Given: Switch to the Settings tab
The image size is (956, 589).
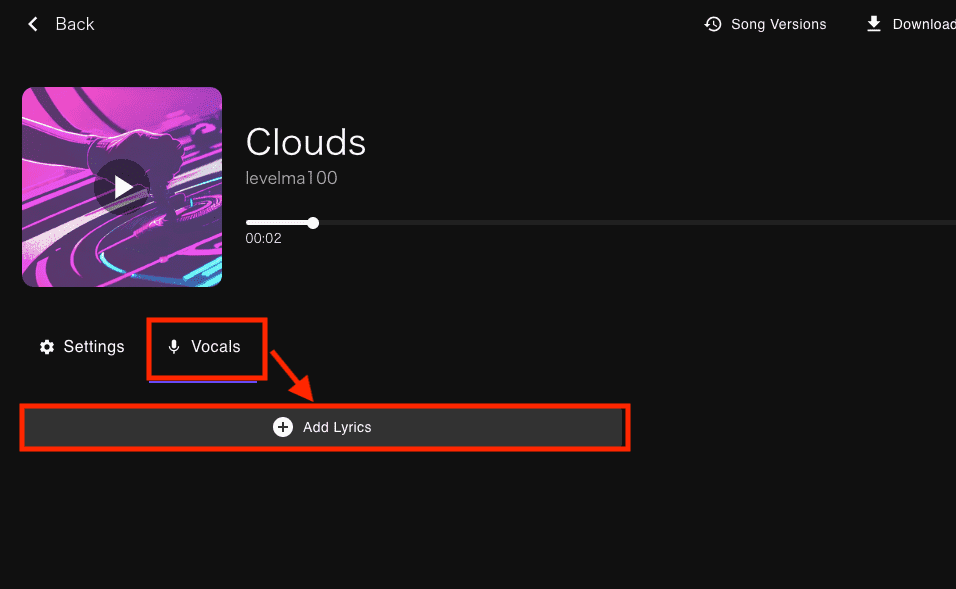Looking at the screenshot, I should point(82,347).
